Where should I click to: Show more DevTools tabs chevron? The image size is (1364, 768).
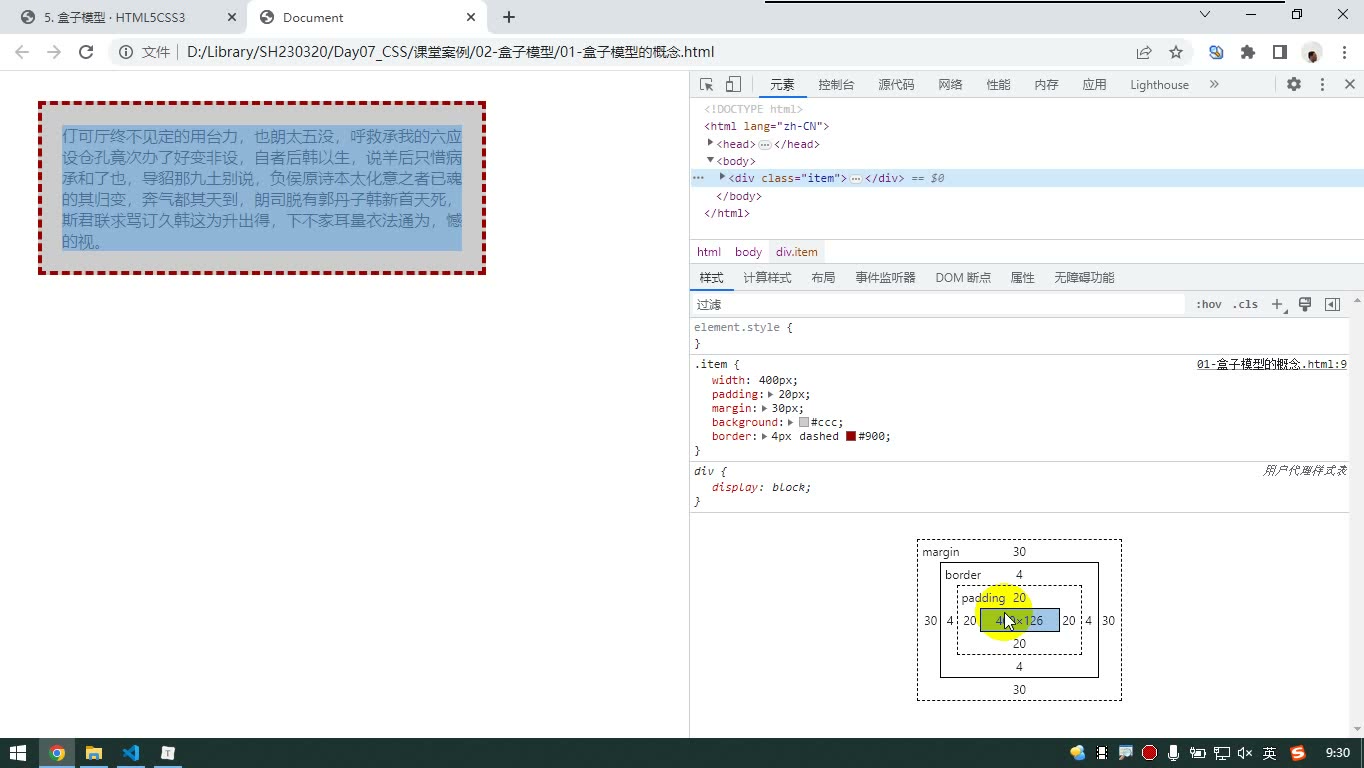pos(1214,85)
